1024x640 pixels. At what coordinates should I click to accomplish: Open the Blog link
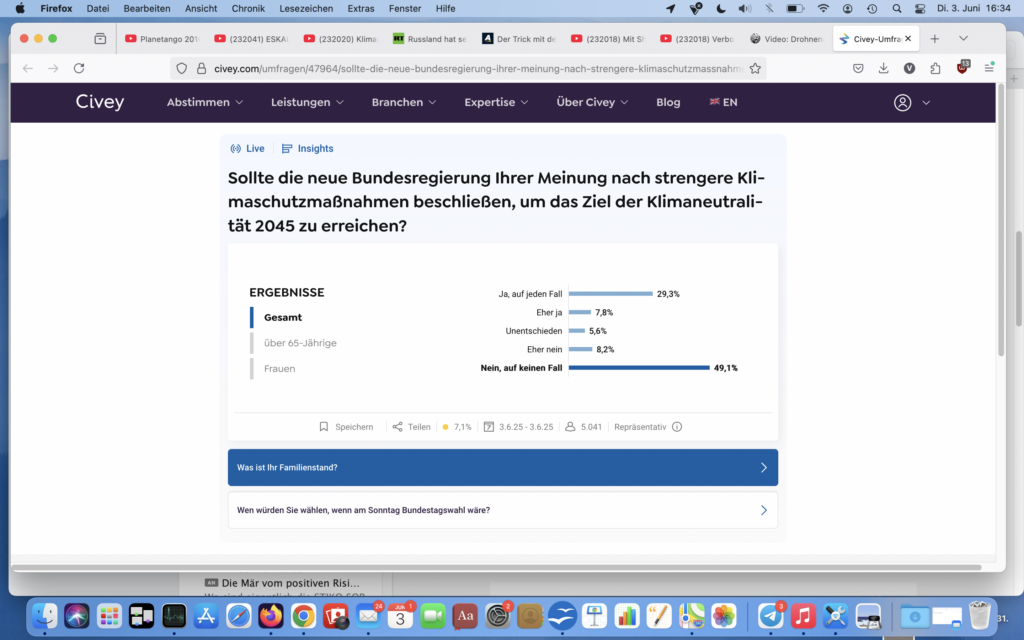(x=668, y=103)
